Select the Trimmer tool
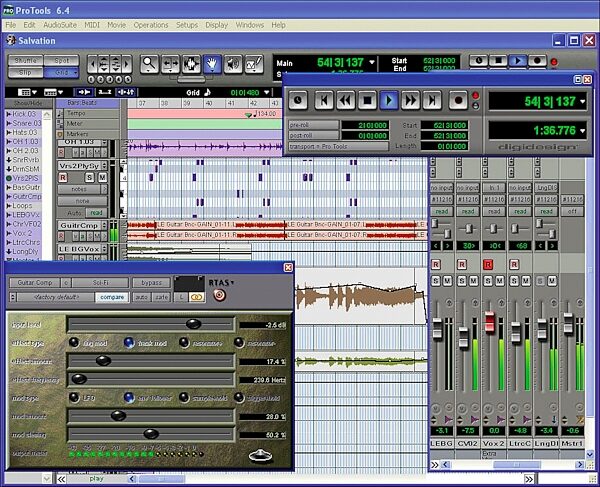The width and height of the screenshot is (600, 487). tap(170, 64)
